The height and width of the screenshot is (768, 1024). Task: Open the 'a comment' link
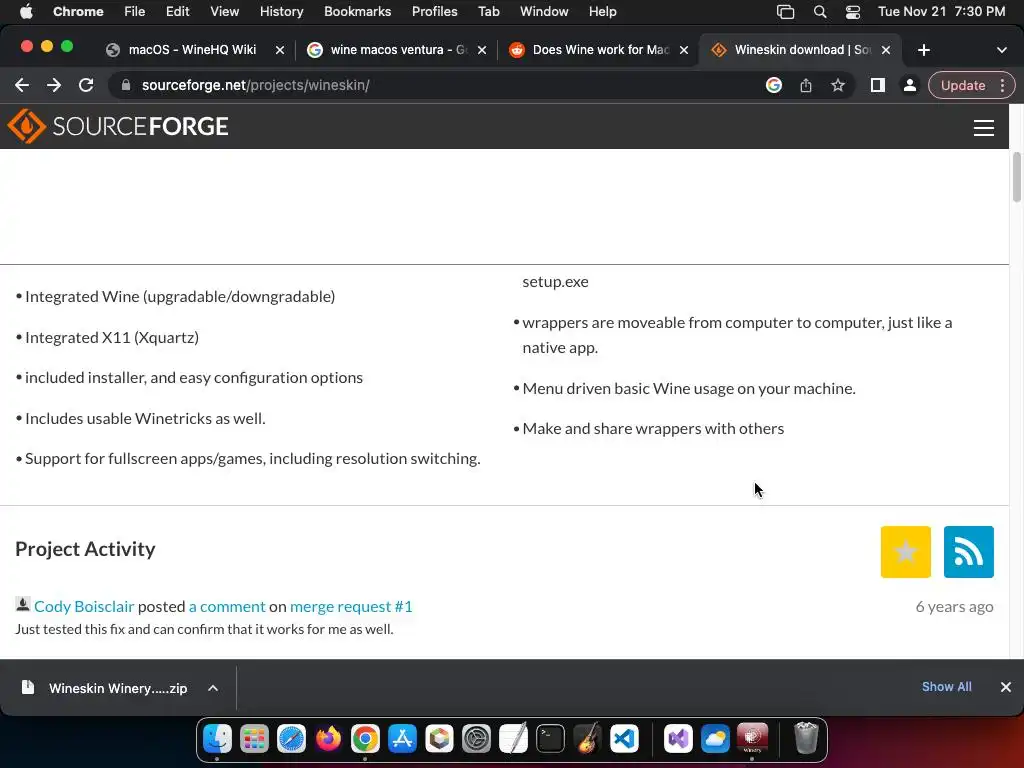click(x=227, y=607)
